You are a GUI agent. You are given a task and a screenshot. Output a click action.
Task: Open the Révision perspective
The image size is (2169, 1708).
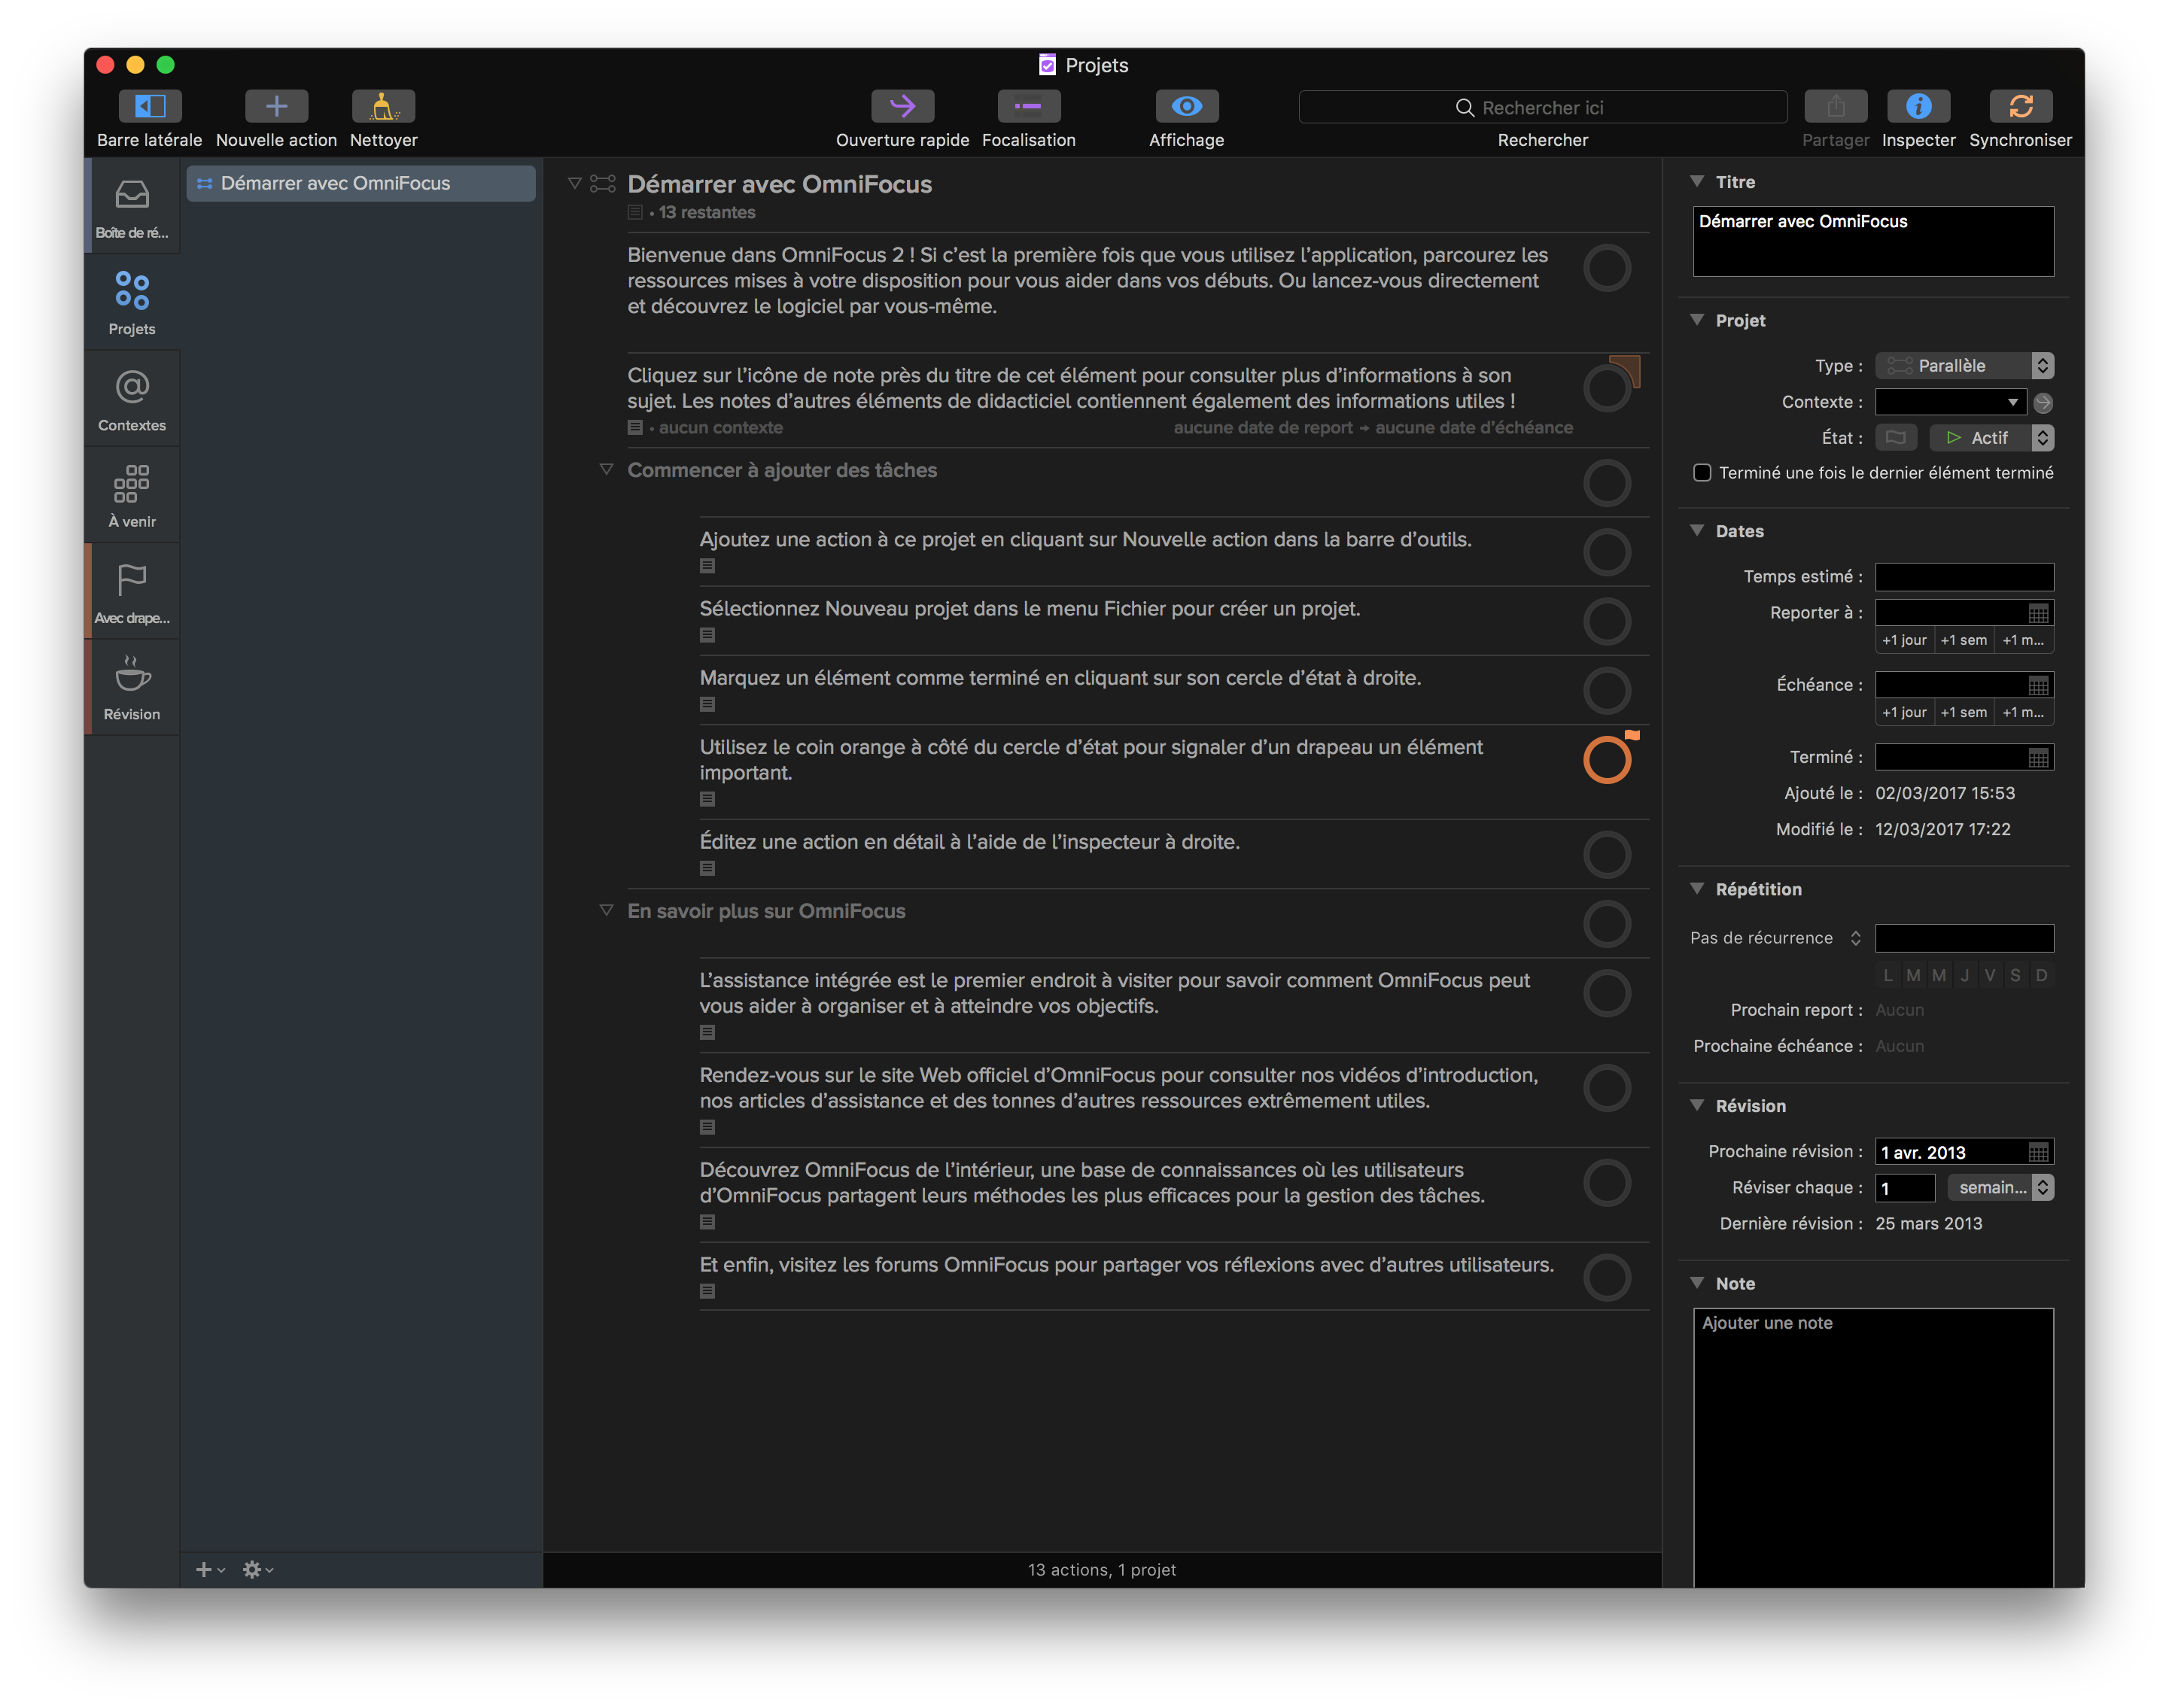tap(132, 688)
